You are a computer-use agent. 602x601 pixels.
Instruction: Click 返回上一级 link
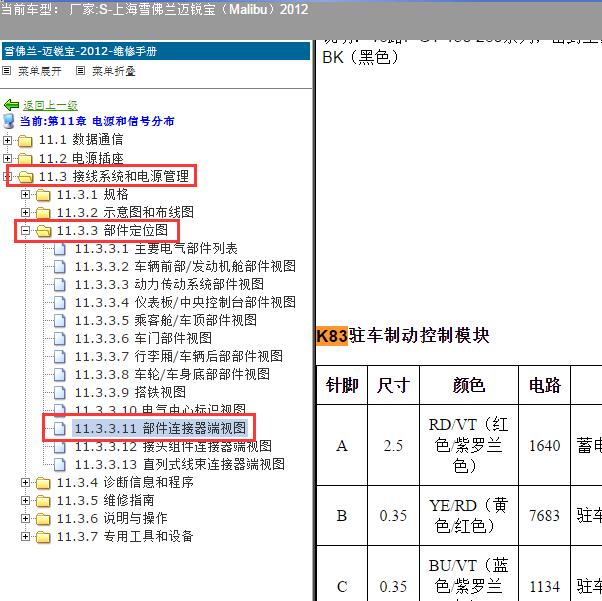point(50,105)
